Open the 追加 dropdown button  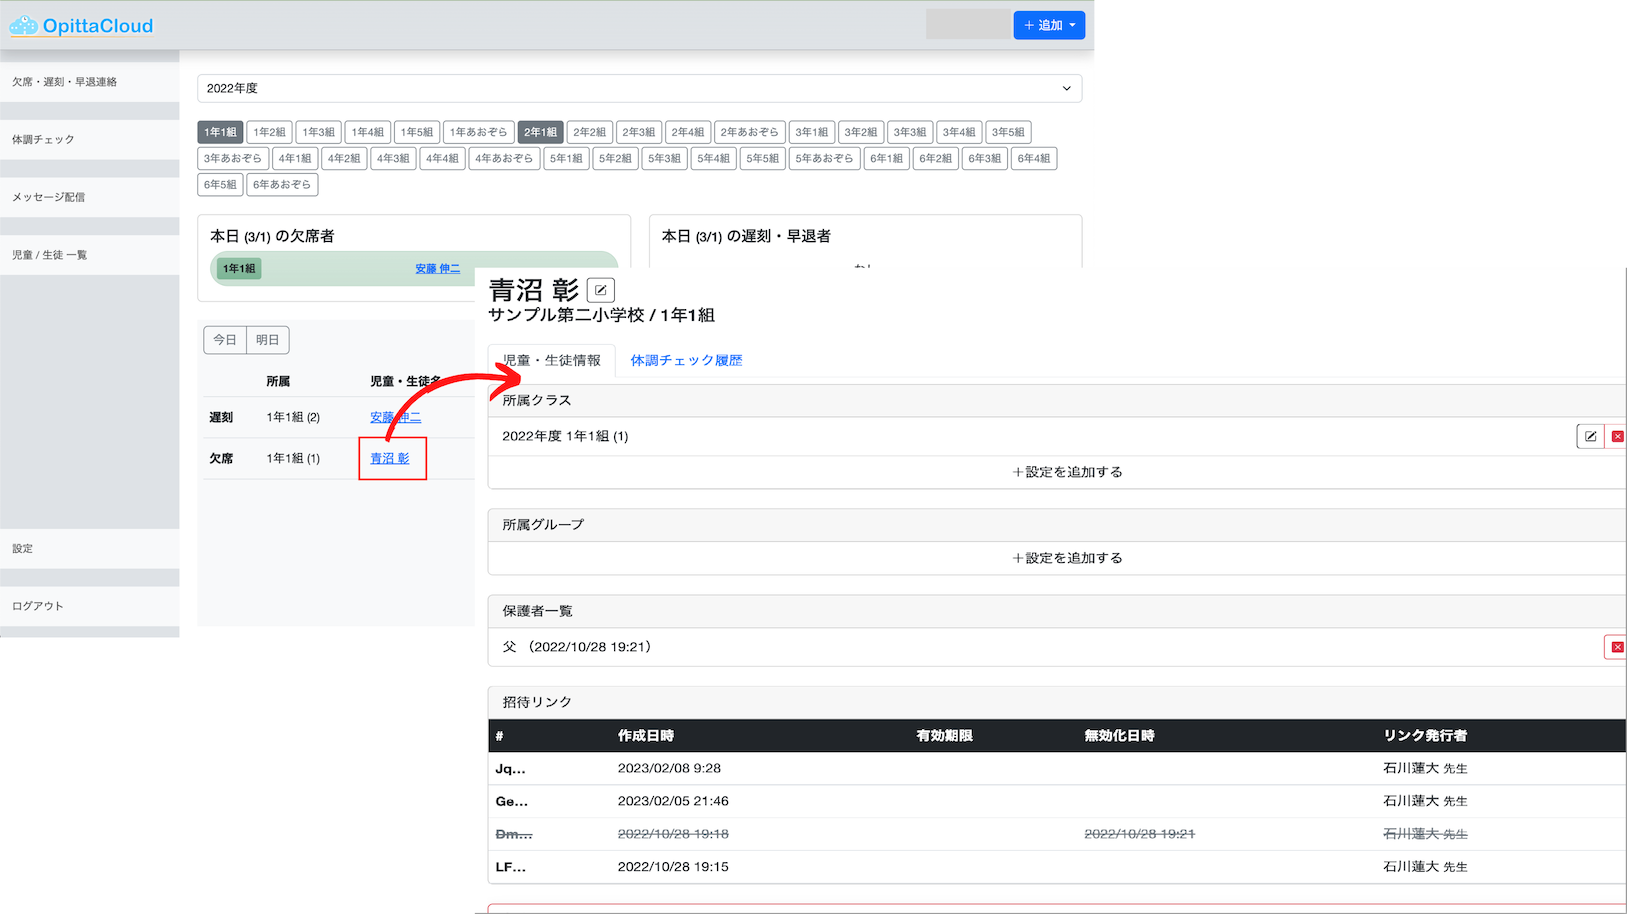coord(1049,25)
